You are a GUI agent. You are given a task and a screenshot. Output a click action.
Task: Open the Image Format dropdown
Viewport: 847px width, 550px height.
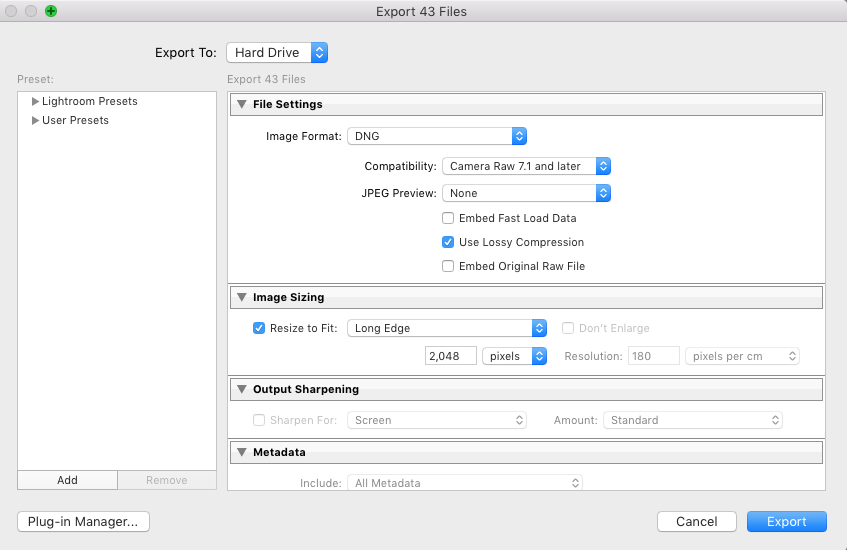tap(437, 136)
